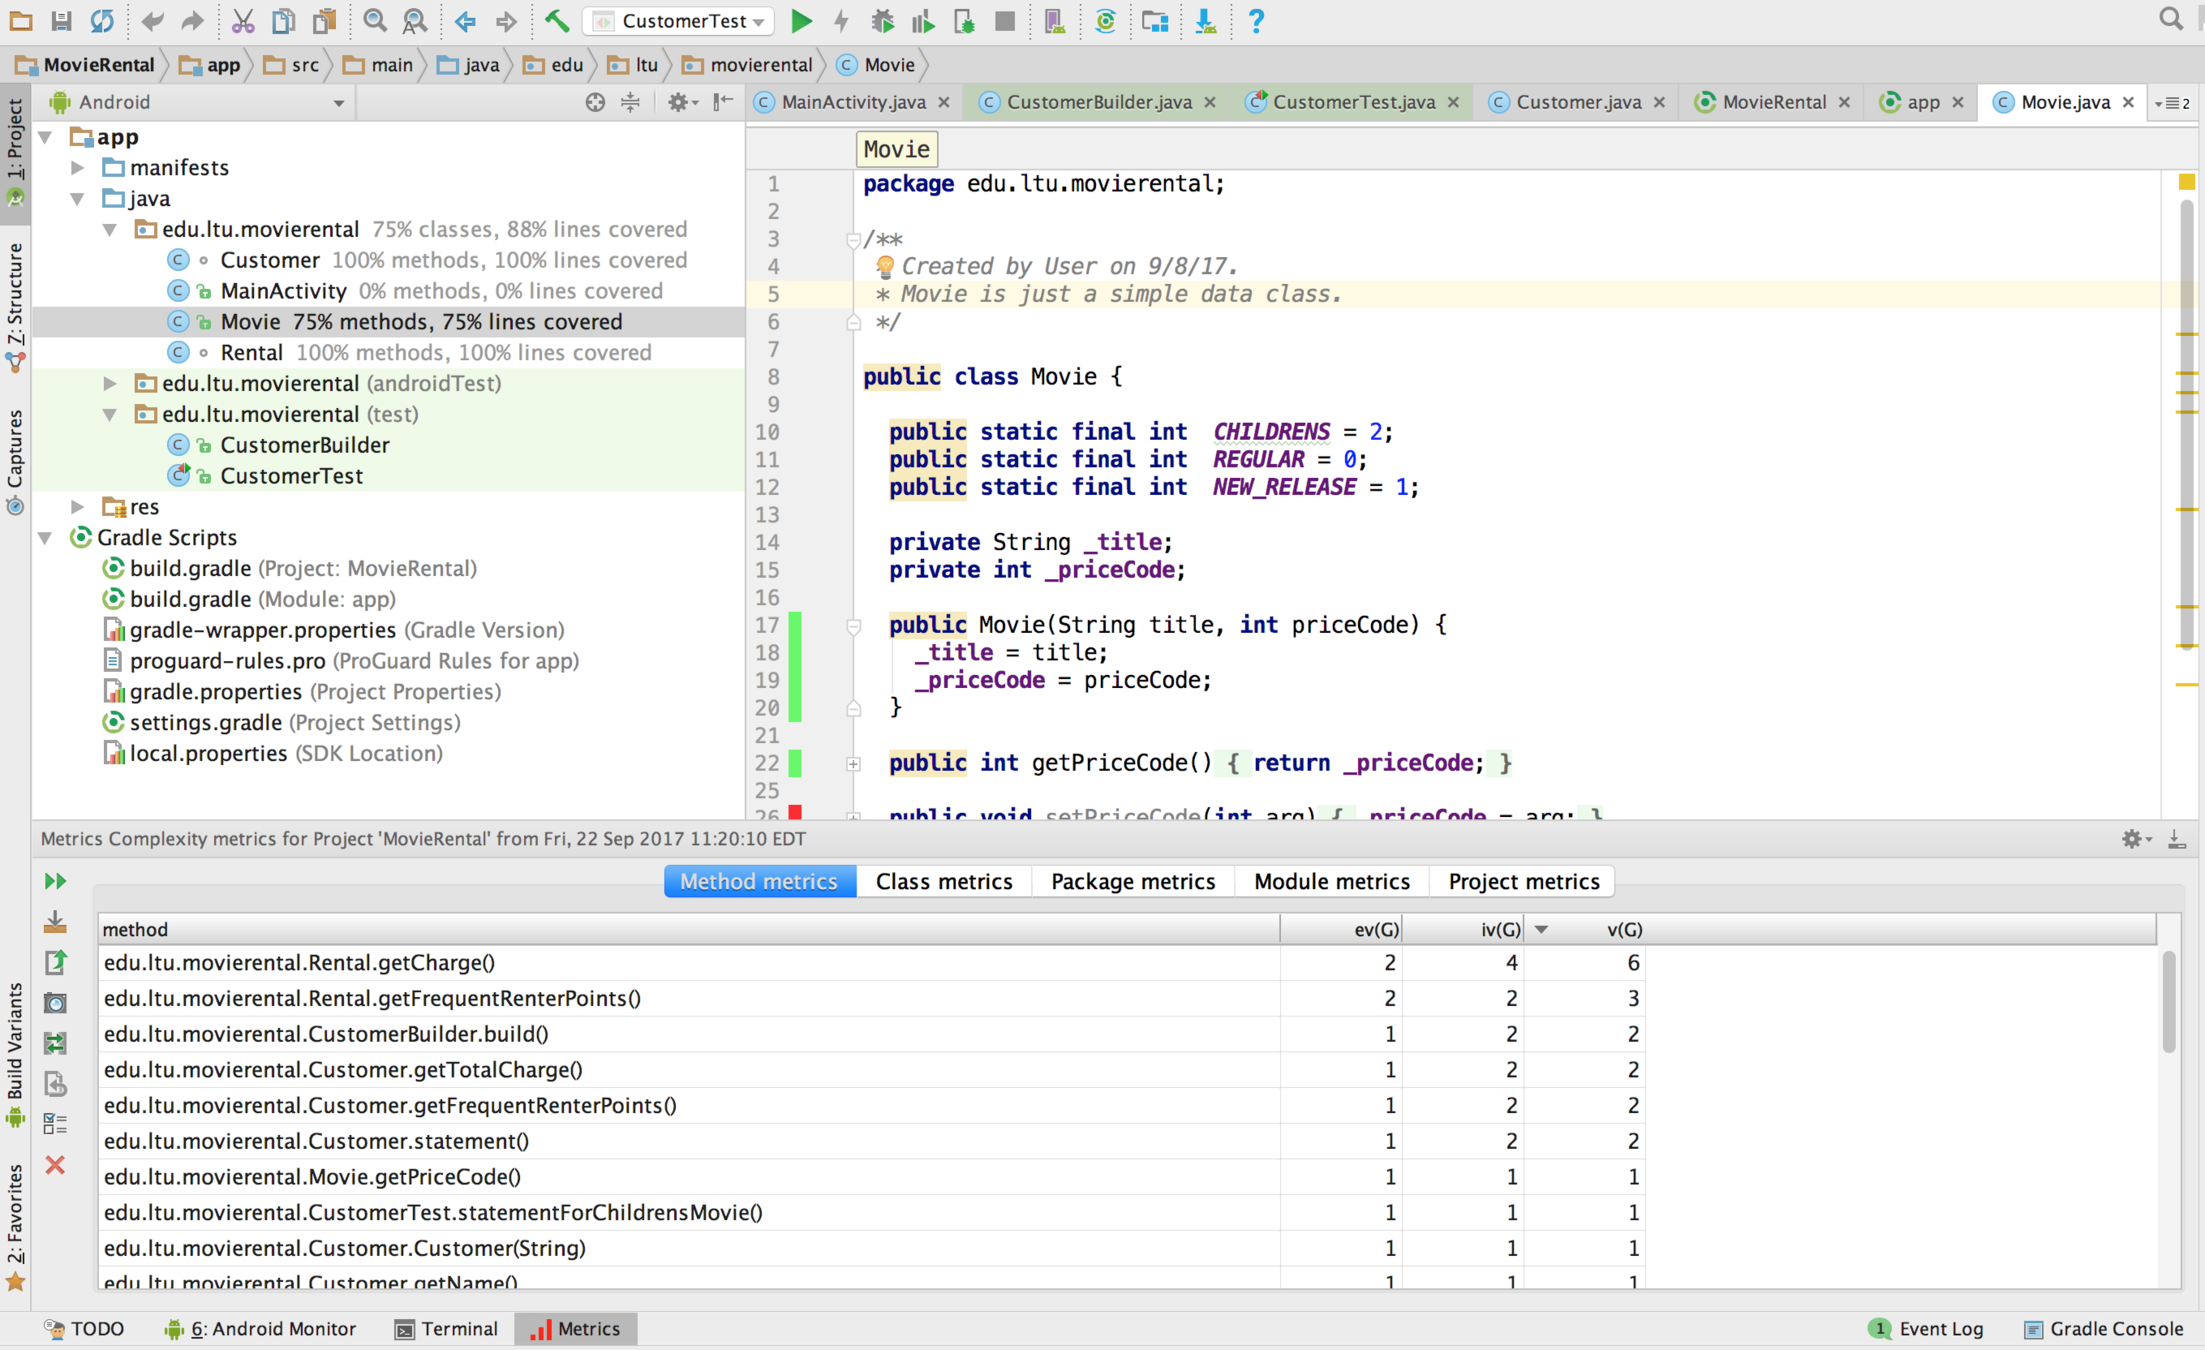
Task: Expand the res folder in project tree
Action: tap(78, 507)
